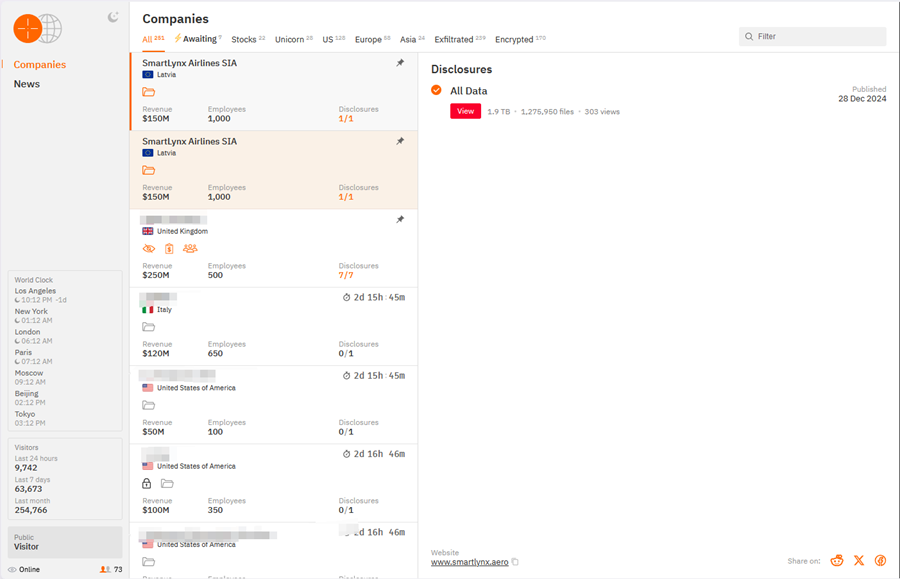Click the UK flag icon
Image resolution: width=900 pixels, height=579 pixels.
(x=148, y=231)
